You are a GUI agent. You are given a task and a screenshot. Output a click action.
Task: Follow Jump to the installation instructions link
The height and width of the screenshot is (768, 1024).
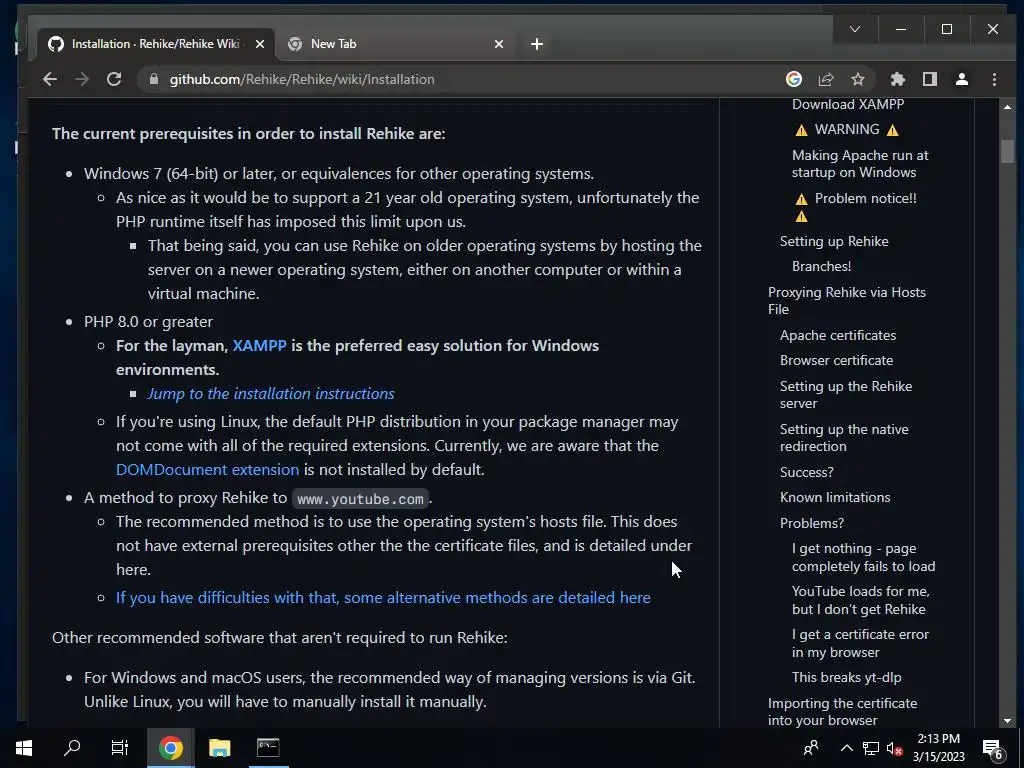(x=271, y=394)
